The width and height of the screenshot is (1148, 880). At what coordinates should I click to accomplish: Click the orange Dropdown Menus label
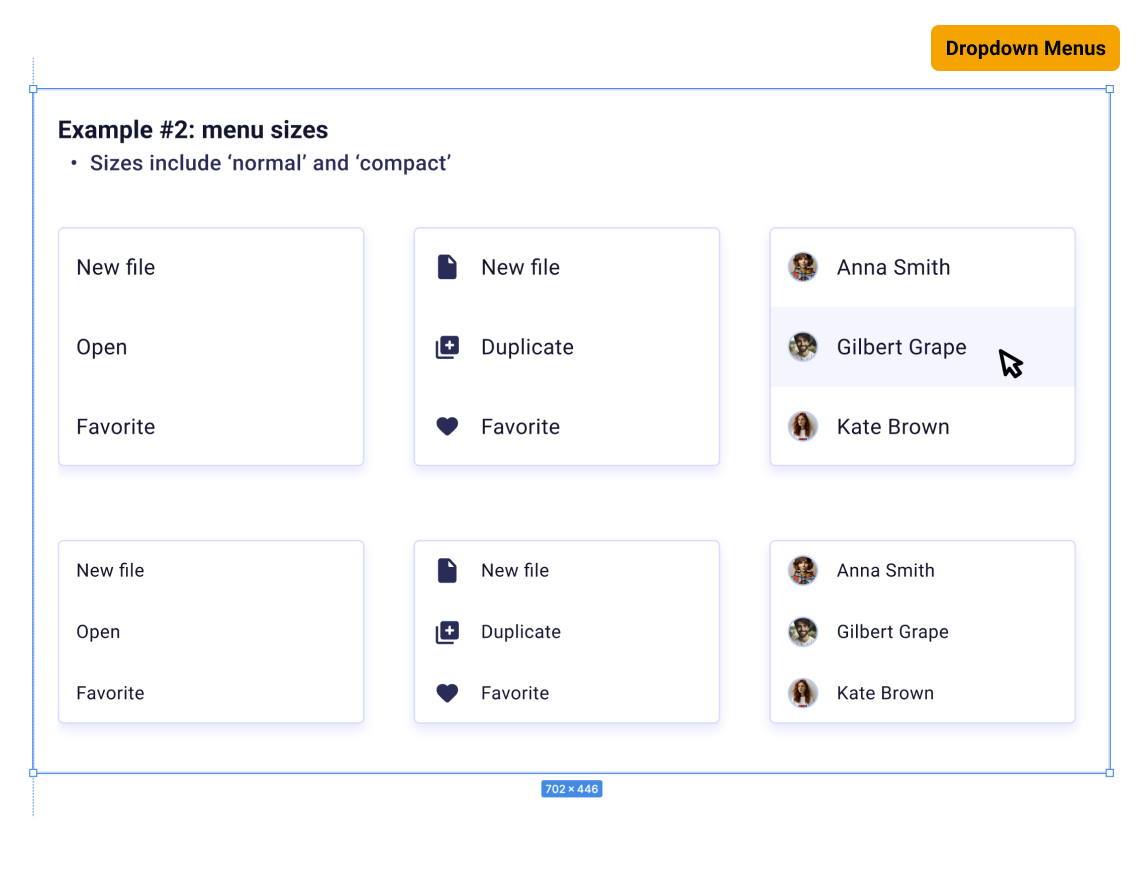(1025, 47)
